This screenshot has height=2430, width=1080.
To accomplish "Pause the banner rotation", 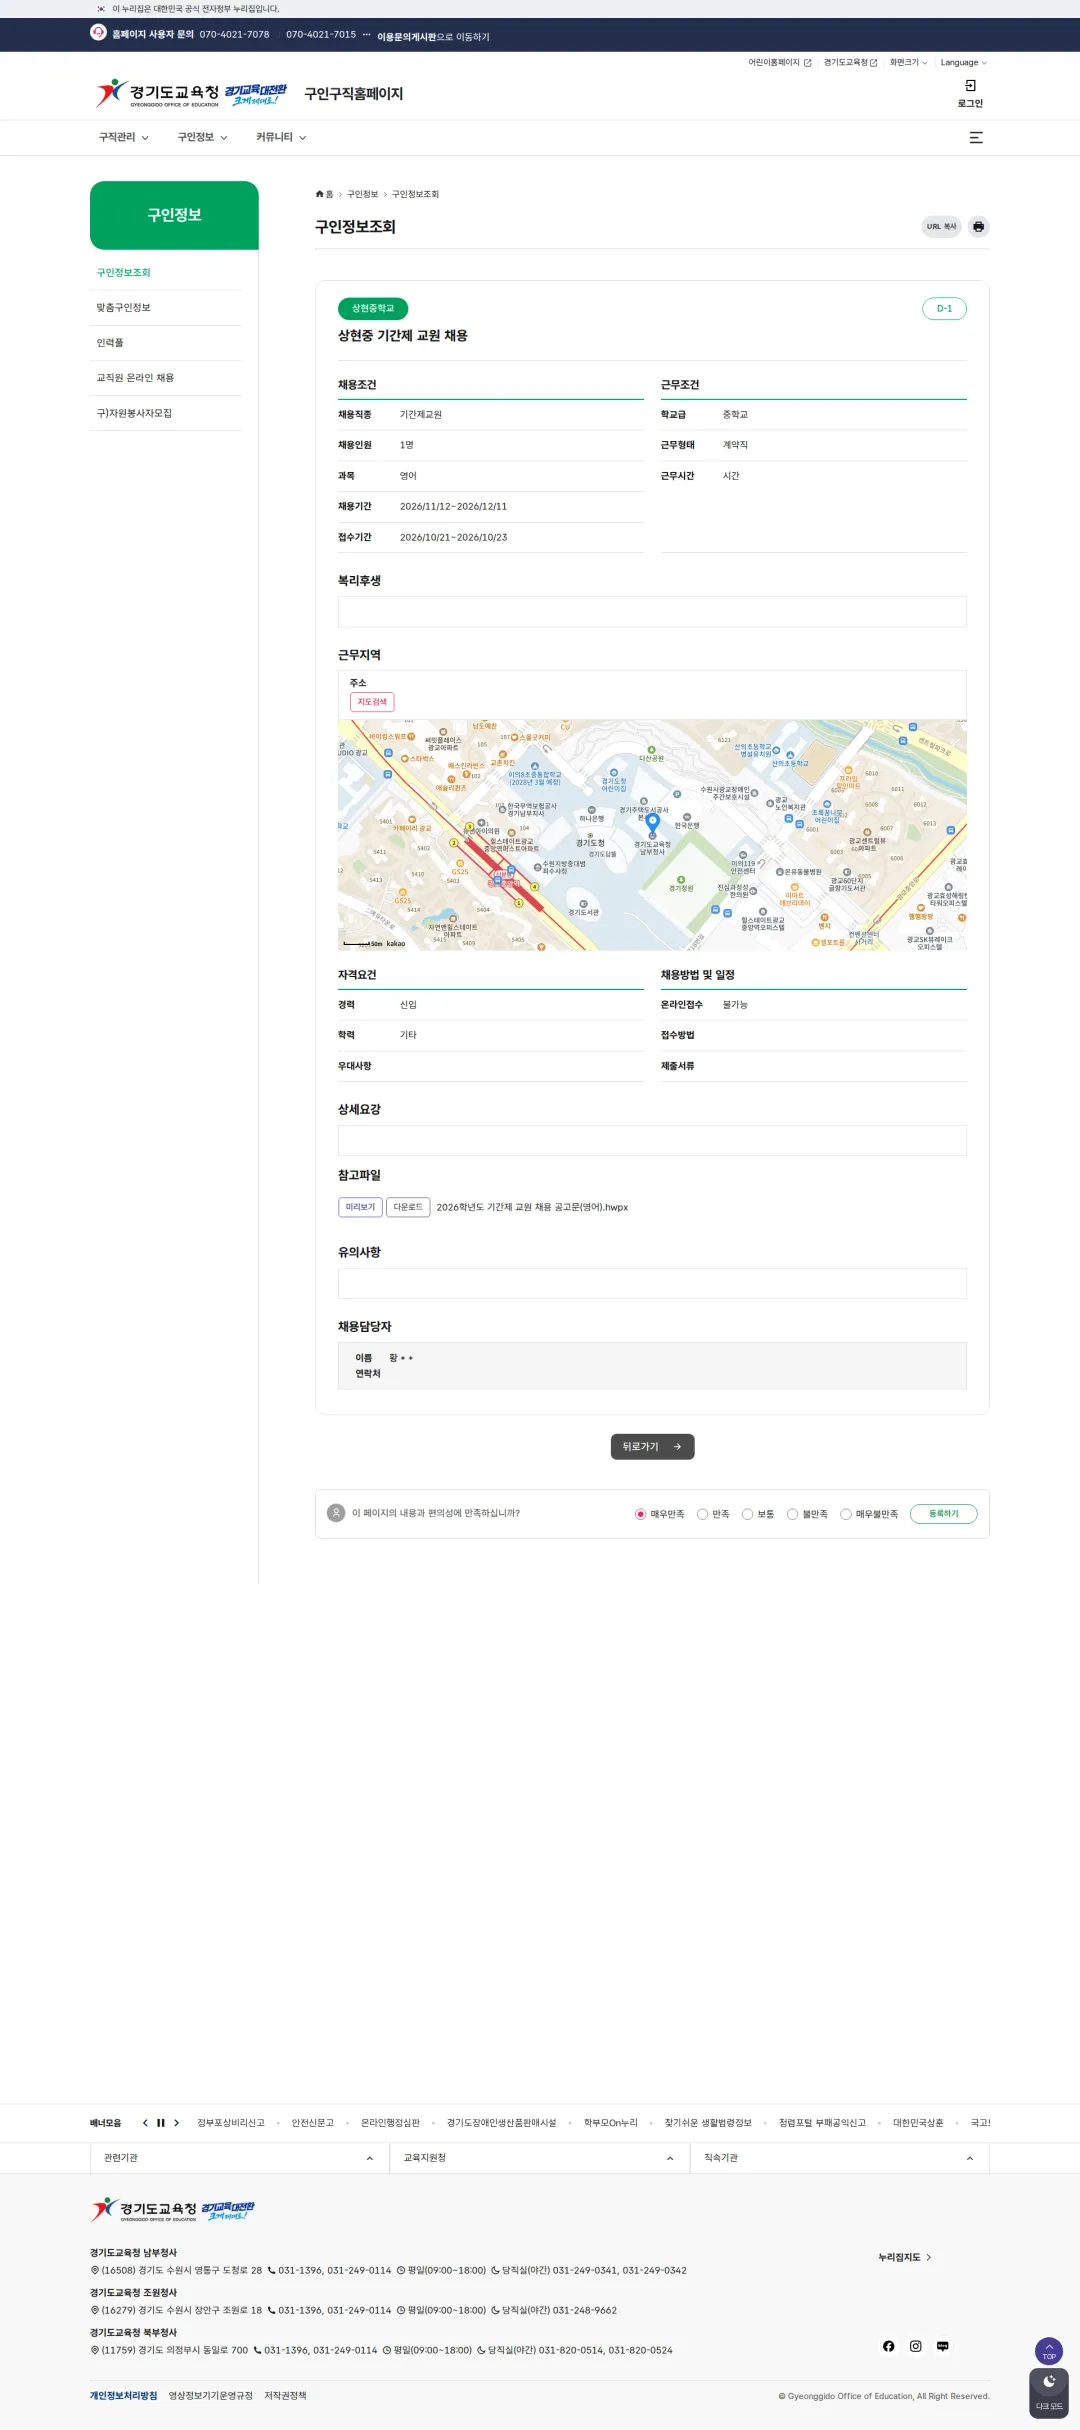I will point(160,2123).
